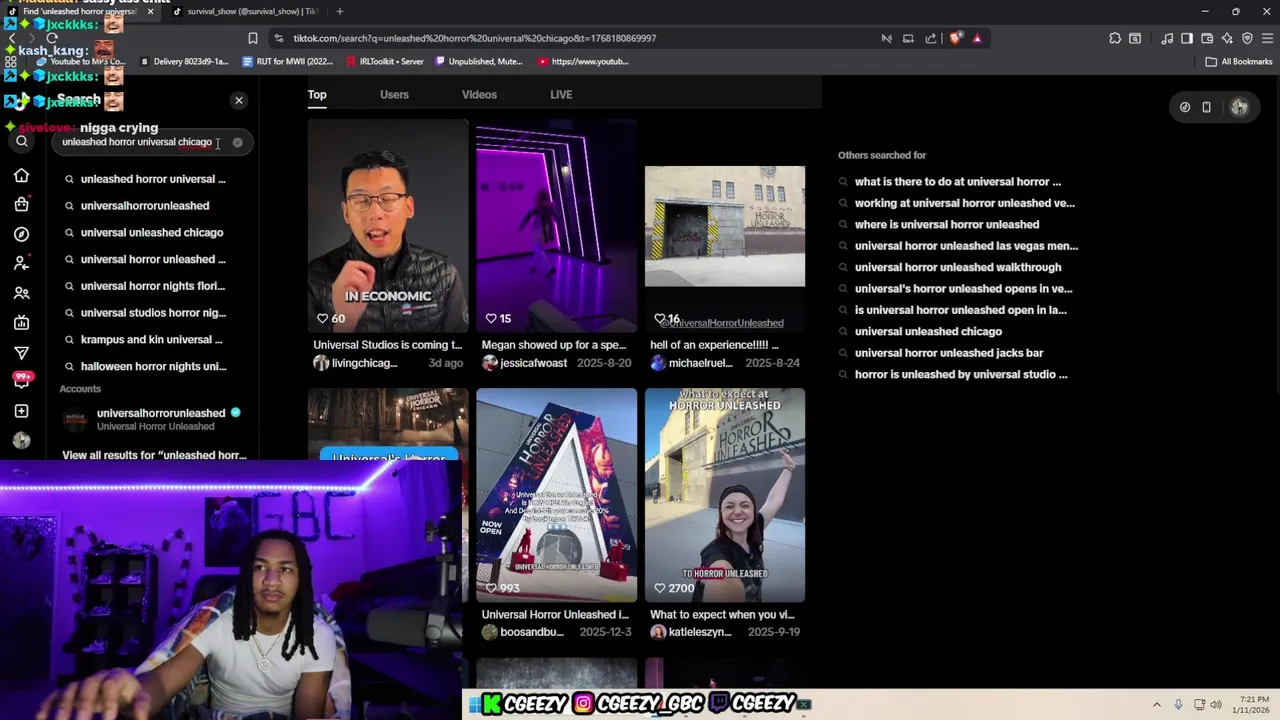
Task: Open the livingchicag... video with 60 likes
Action: click(x=388, y=226)
